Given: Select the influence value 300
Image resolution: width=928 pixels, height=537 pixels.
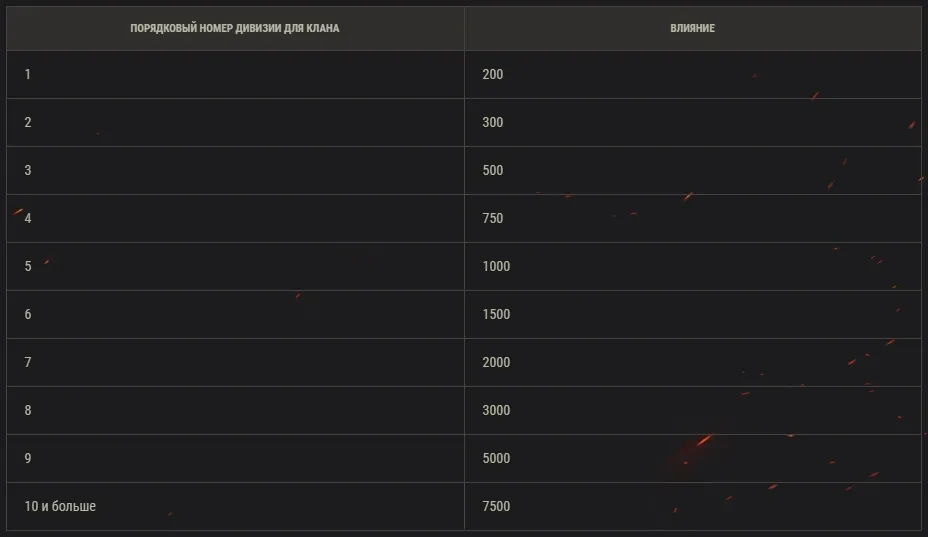Looking at the screenshot, I should click(493, 123).
